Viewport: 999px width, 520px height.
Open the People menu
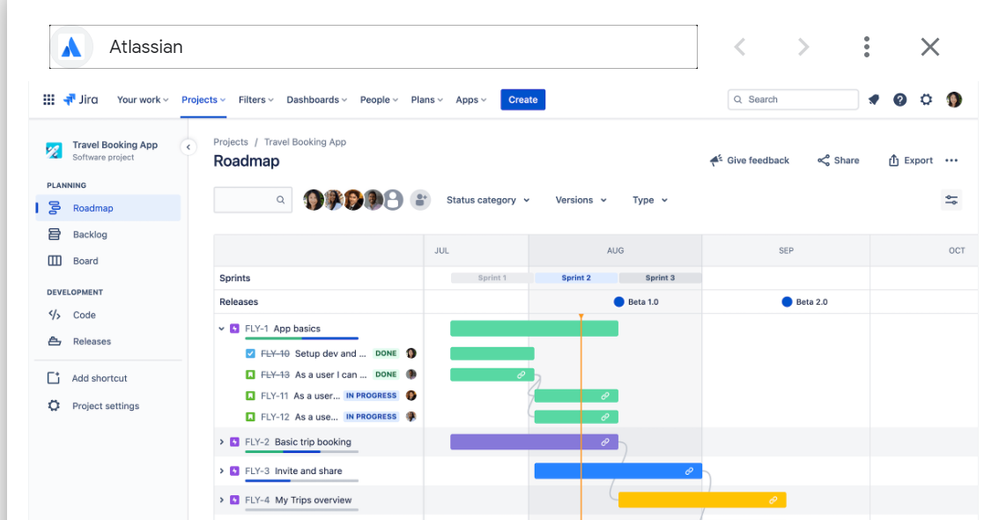click(x=378, y=99)
